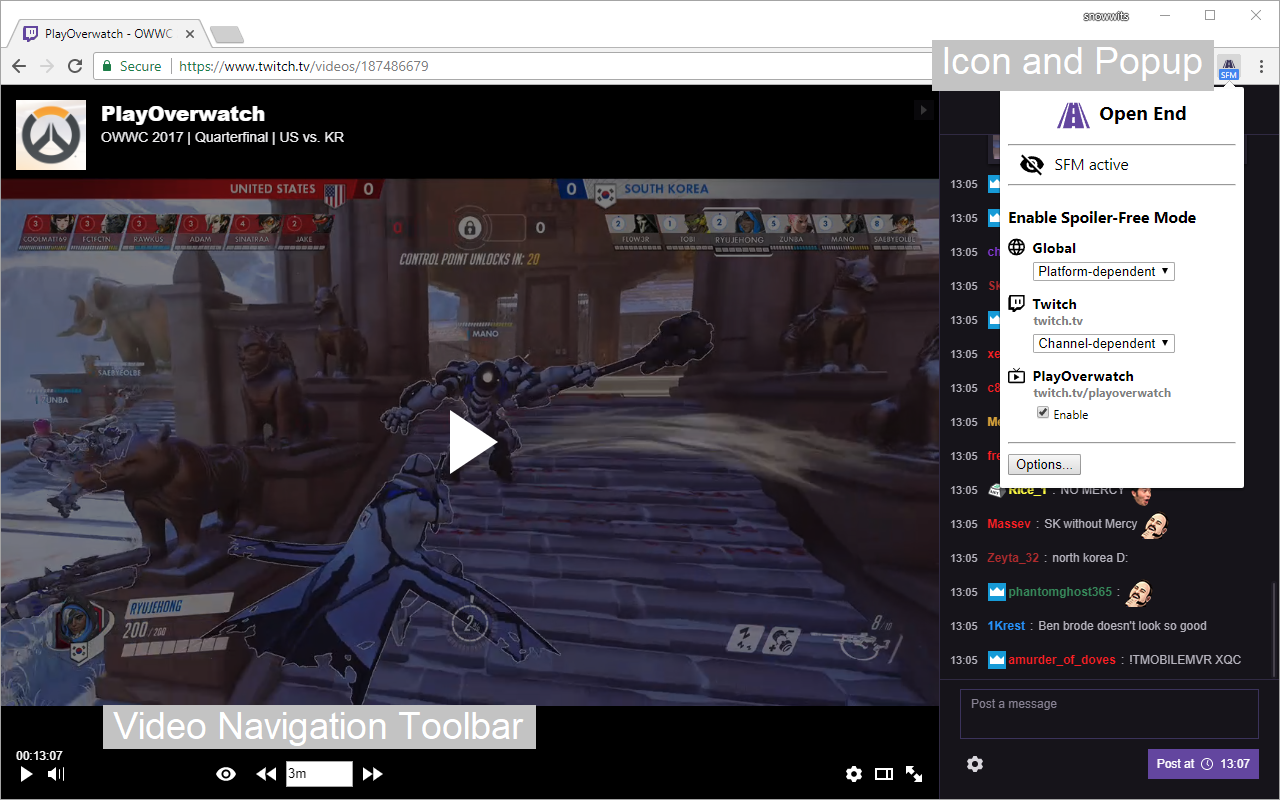Click the chat scrollbar thumb
The height and width of the screenshot is (800, 1280).
(x=1275, y=630)
